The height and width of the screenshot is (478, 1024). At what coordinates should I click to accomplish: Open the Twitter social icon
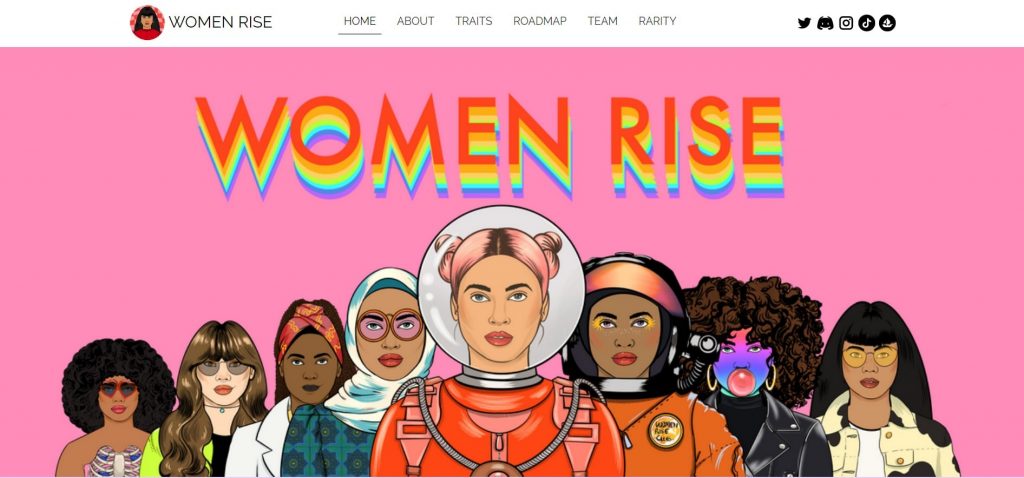coord(804,23)
